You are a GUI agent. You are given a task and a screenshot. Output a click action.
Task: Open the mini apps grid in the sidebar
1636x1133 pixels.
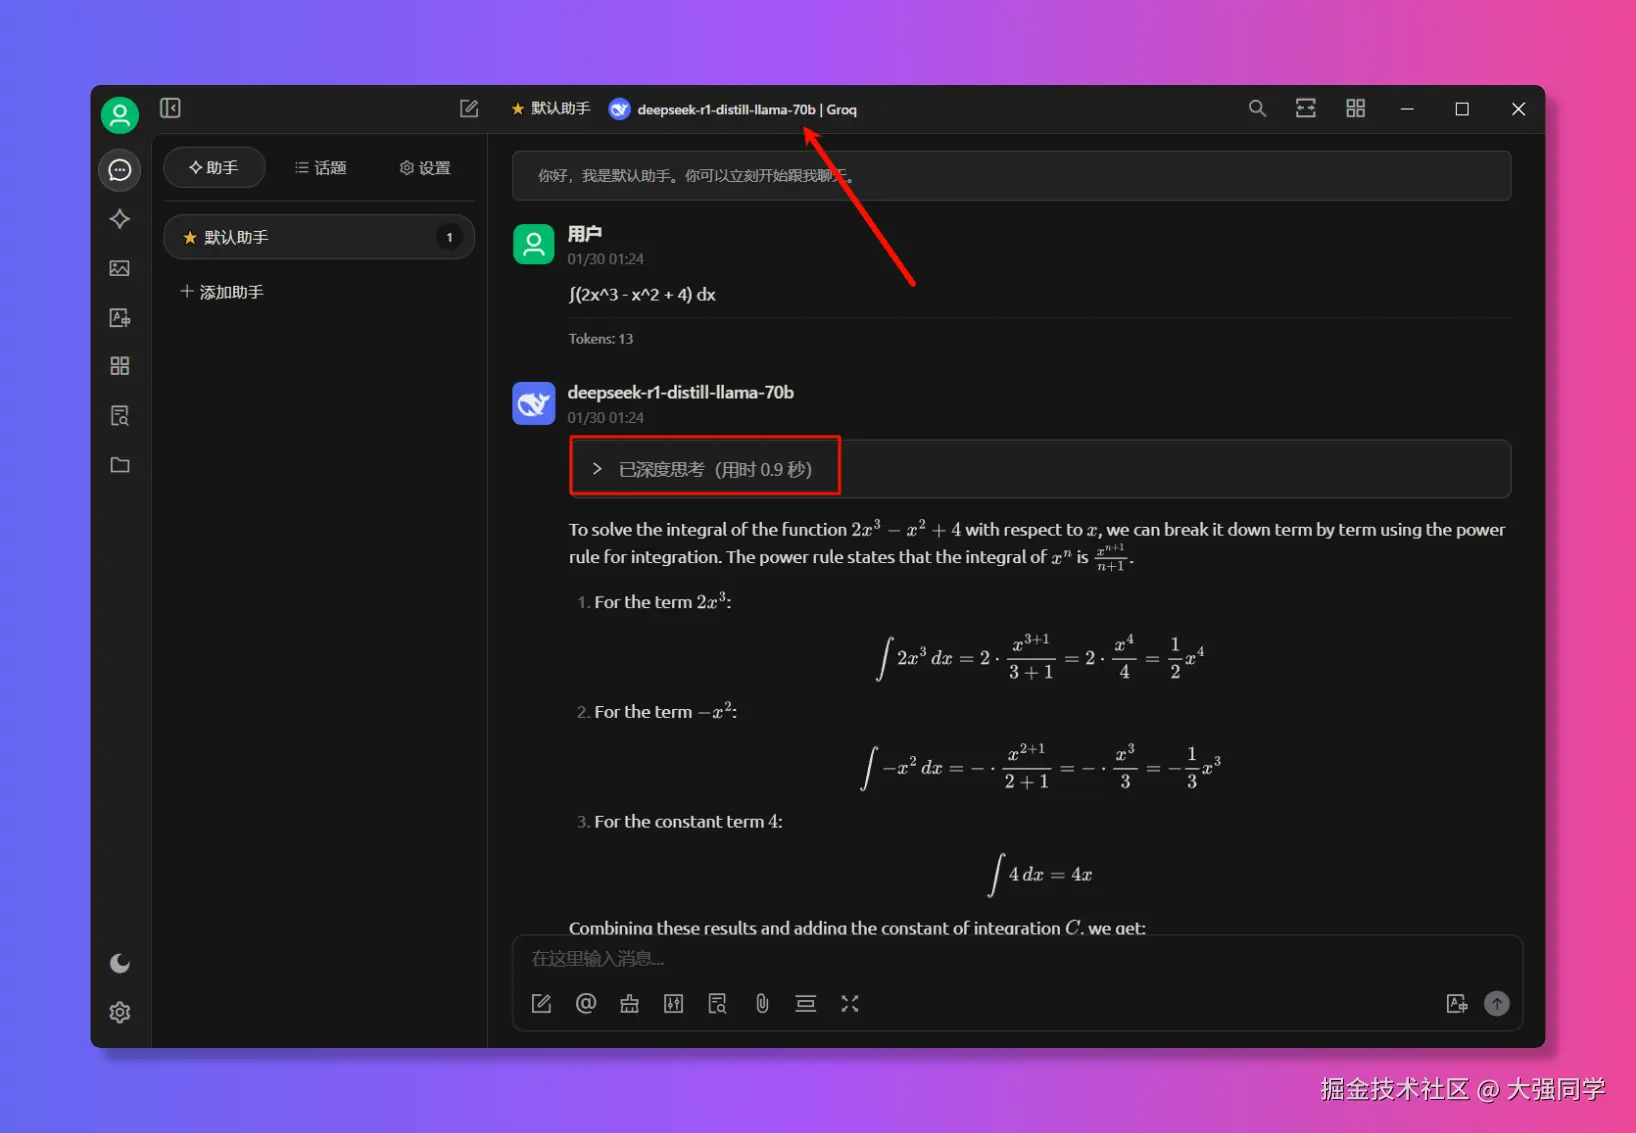pyautogui.click(x=120, y=366)
